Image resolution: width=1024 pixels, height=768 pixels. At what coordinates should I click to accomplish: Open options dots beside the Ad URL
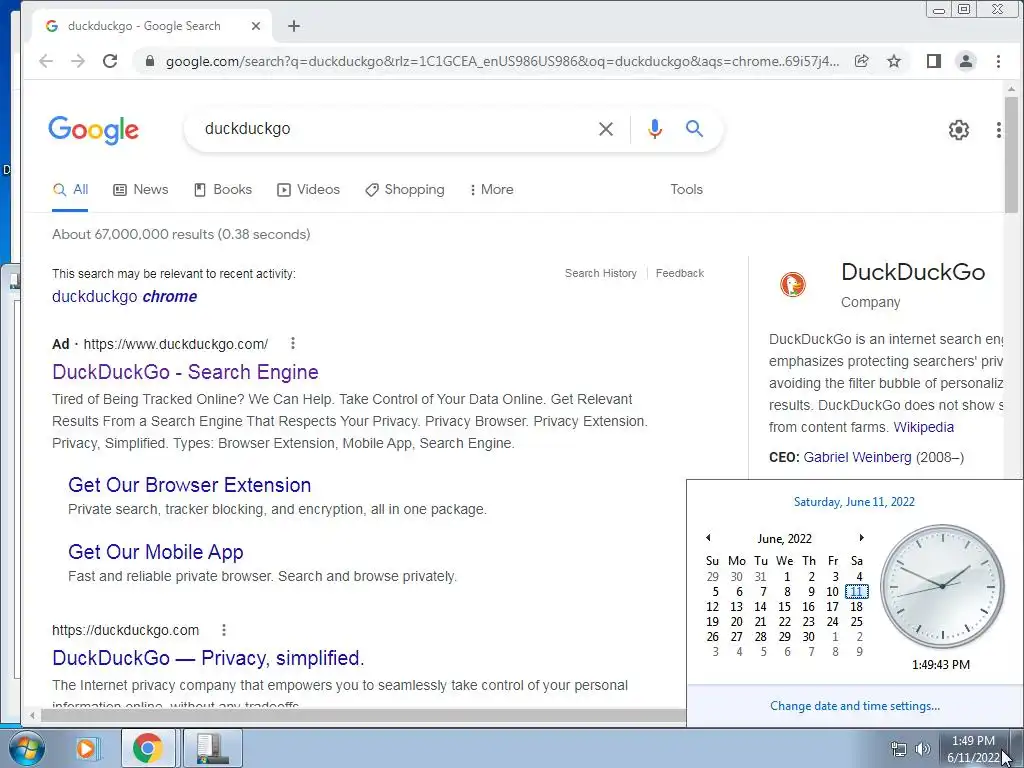tap(293, 343)
